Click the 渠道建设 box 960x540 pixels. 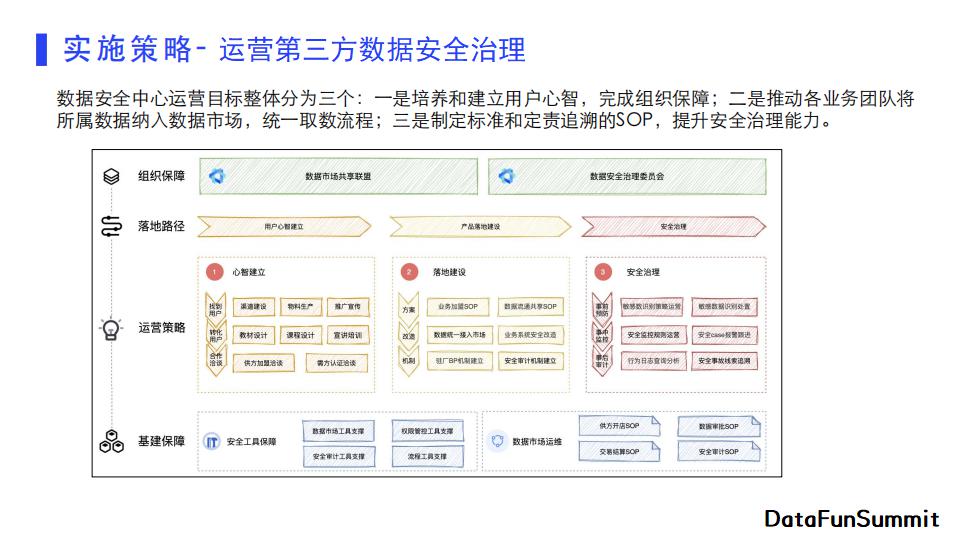coord(253,306)
